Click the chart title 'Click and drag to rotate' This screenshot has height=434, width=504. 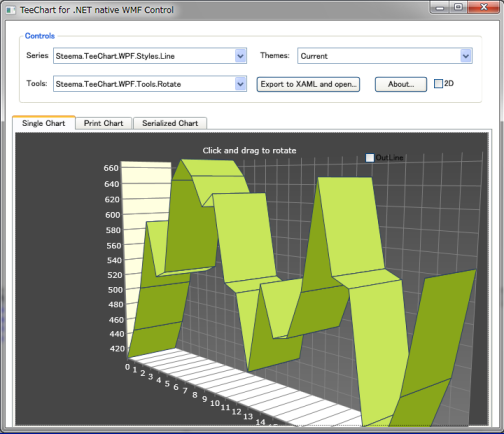249,151
